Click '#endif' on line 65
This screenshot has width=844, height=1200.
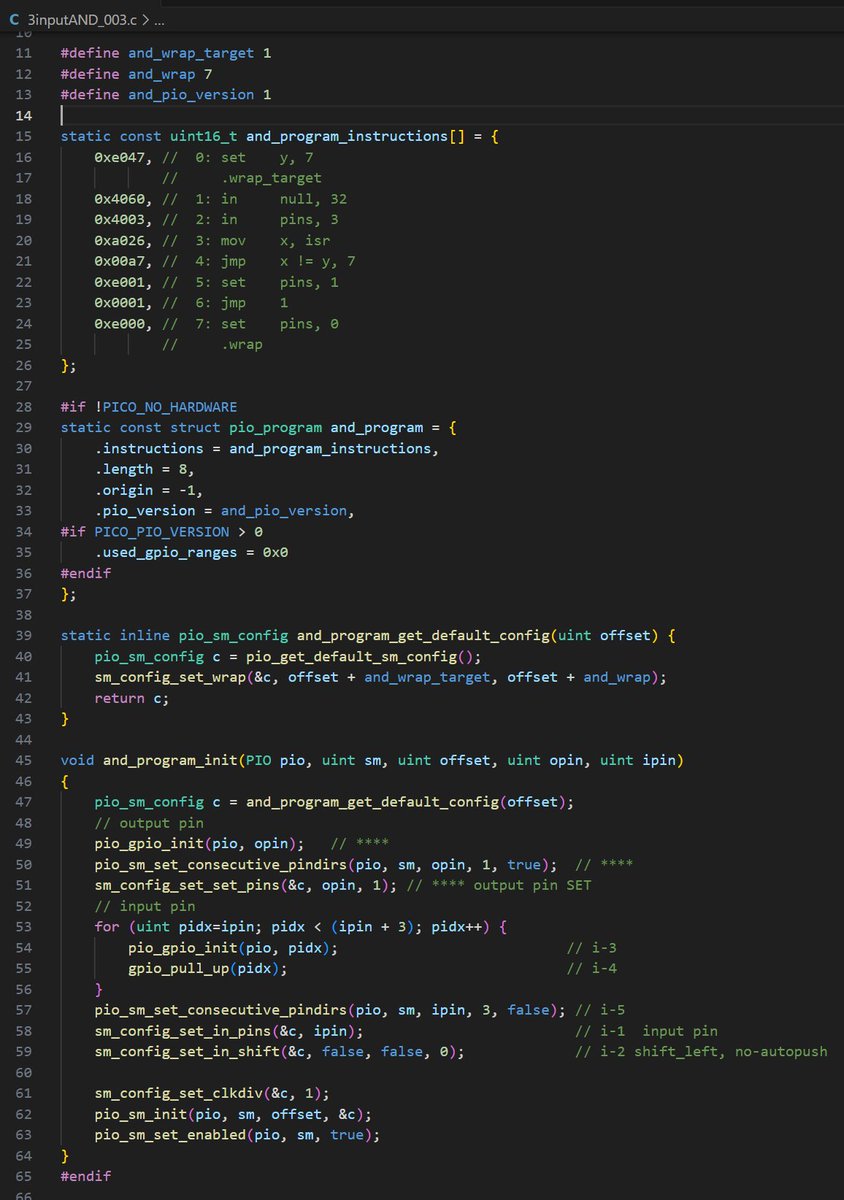pyautogui.click(x=86, y=1178)
